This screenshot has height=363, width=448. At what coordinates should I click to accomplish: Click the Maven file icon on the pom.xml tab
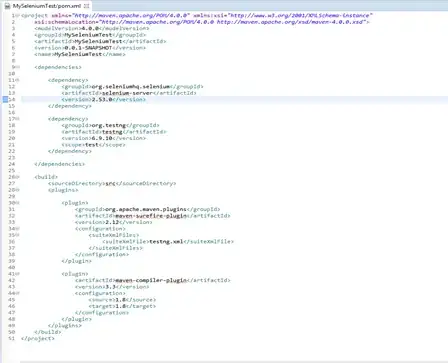point(7,6)
